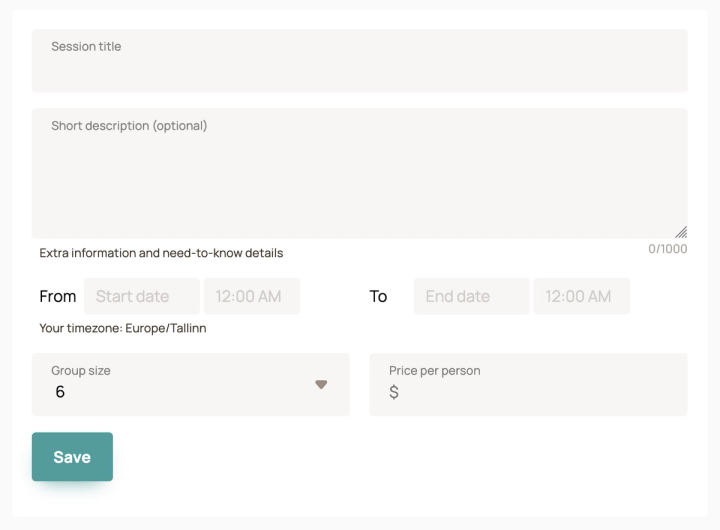
Task: Click the Session title input field
Action: coord(360,61)
